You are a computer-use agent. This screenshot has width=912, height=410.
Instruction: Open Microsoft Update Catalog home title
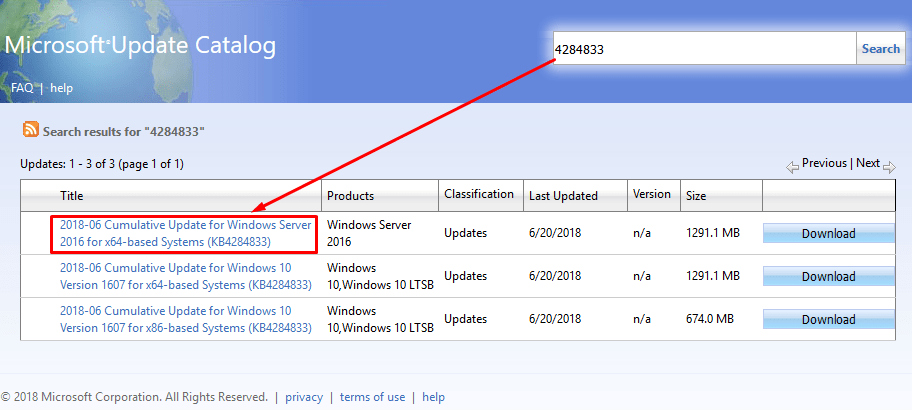coord(140,46)
